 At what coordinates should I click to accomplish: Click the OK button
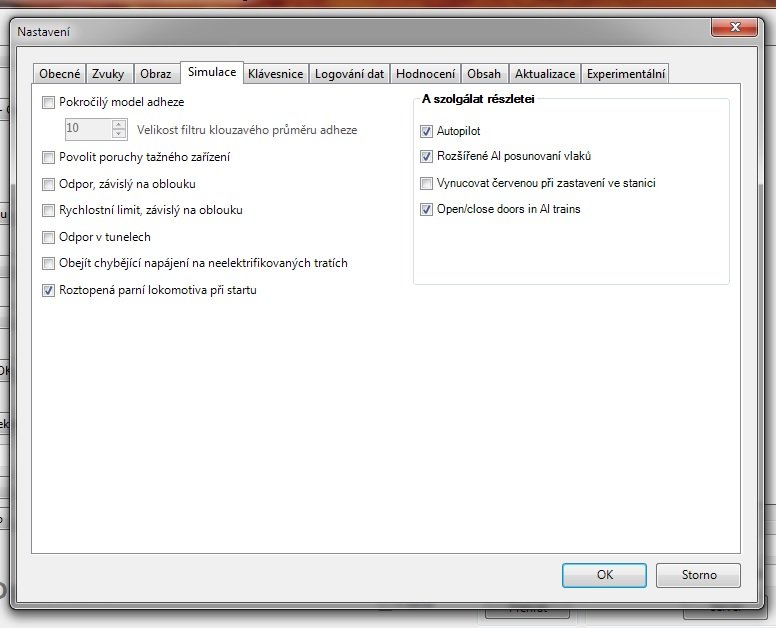tap(604, 575)
